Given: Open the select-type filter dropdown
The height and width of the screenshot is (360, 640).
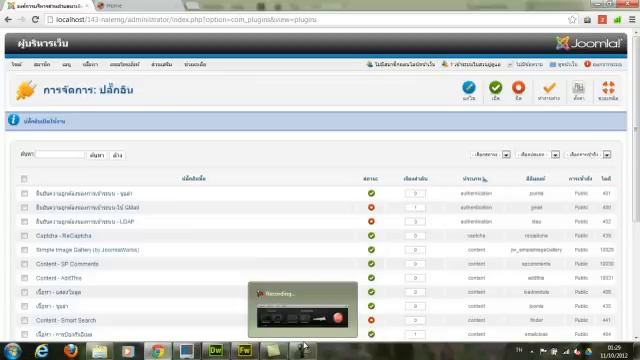Looking at the screenshot, I should point(538,155).
